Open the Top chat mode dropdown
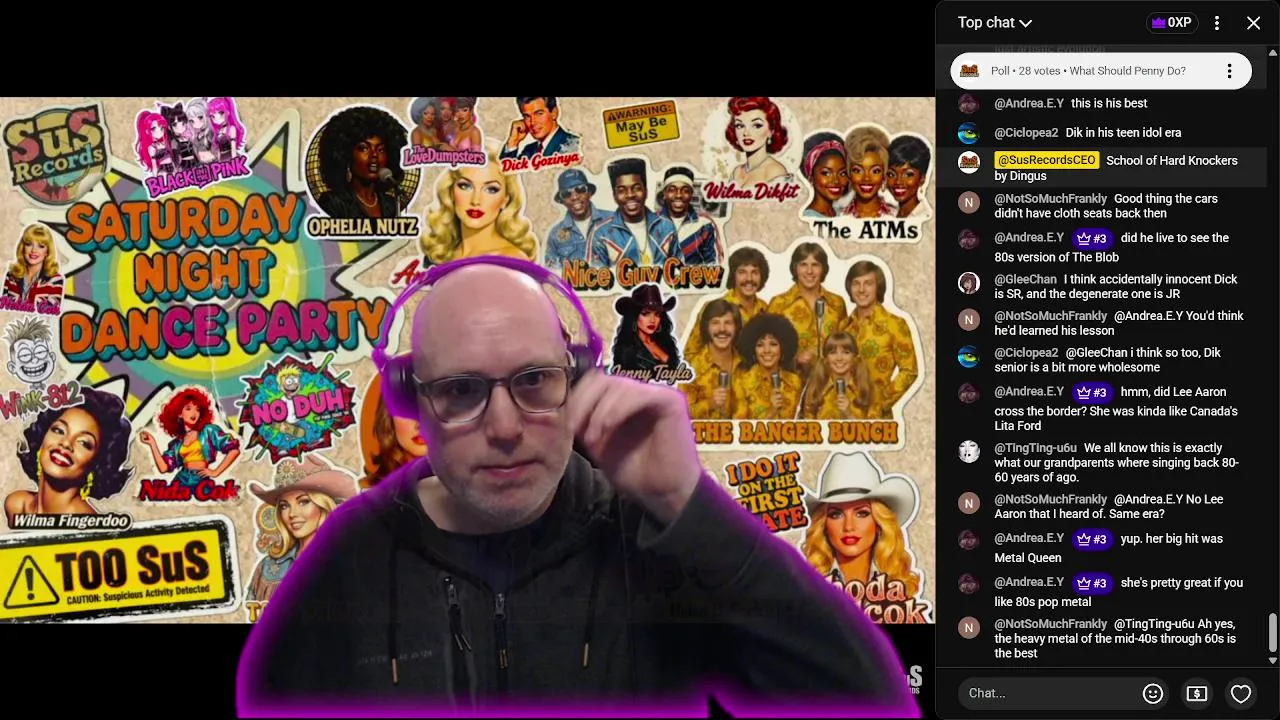The width and height of the screenshot is (1280, 720). pyautogui.click(x=994, y=22)
